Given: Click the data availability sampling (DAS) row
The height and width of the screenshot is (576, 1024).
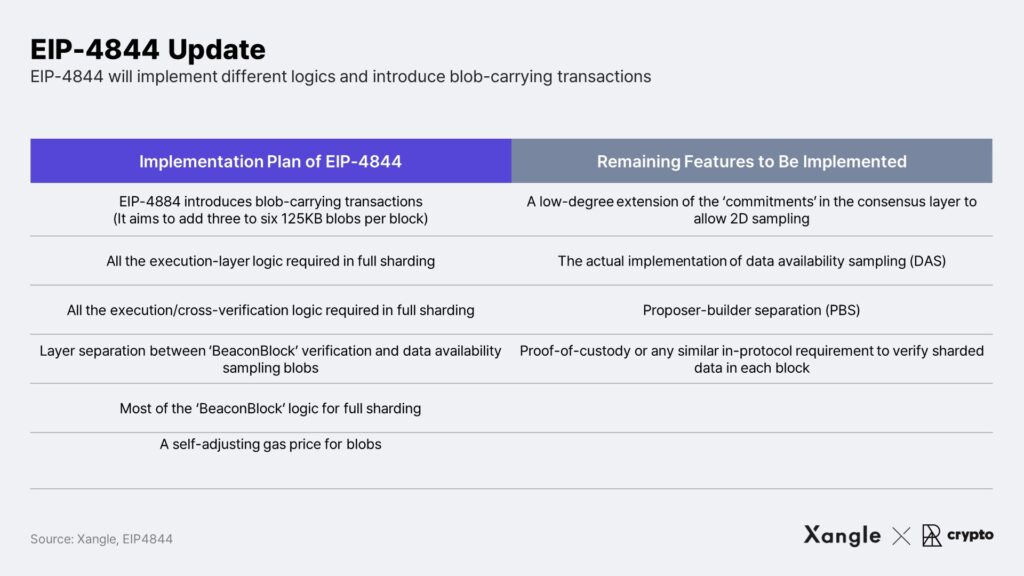Looking at the screenshot, I should (x=752, y=261).
